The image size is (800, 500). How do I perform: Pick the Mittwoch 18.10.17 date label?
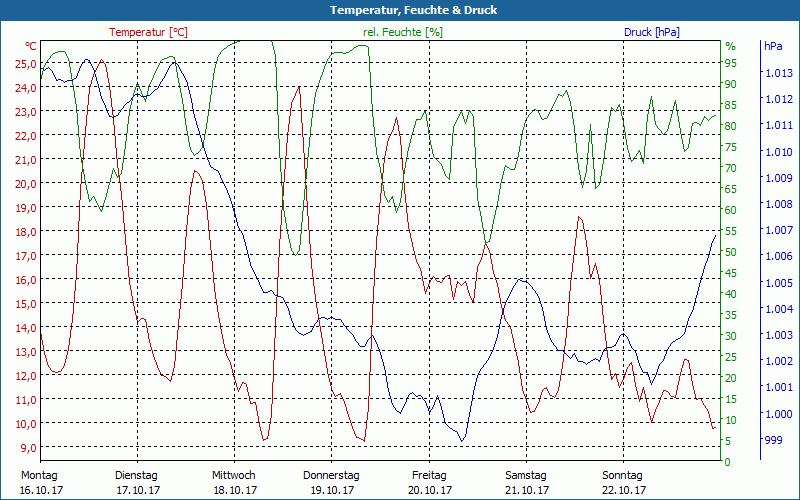pos(234,482)
